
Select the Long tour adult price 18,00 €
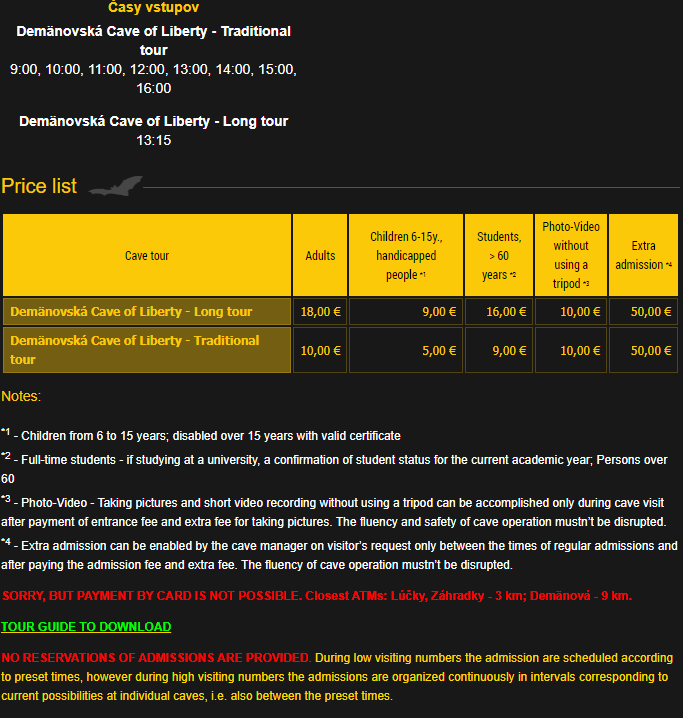(320, 312)
